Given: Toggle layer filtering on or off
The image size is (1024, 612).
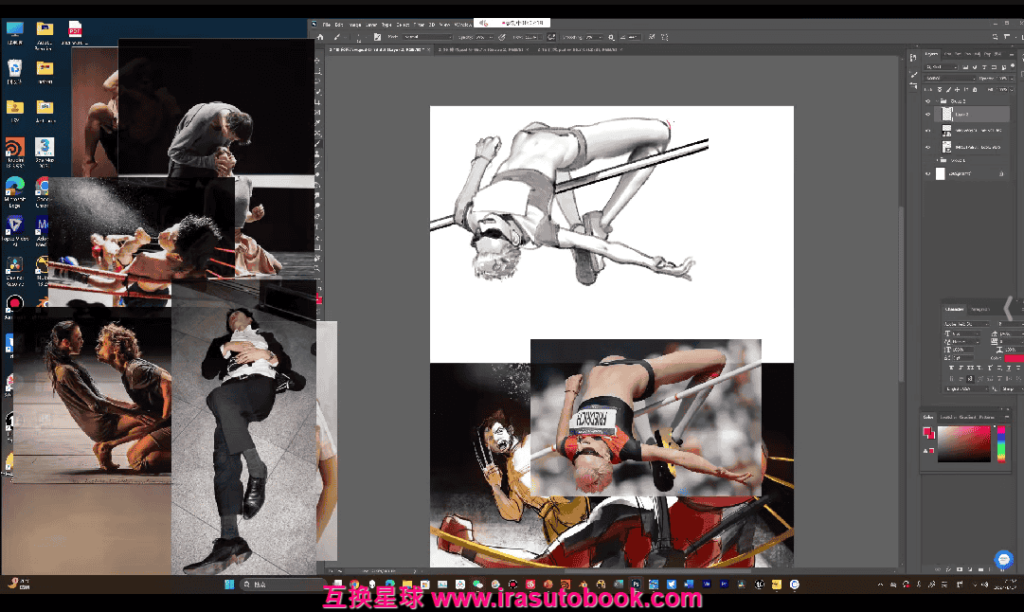Looking at the screenshot, I should pyautogui.click(x=1012, y=65).
